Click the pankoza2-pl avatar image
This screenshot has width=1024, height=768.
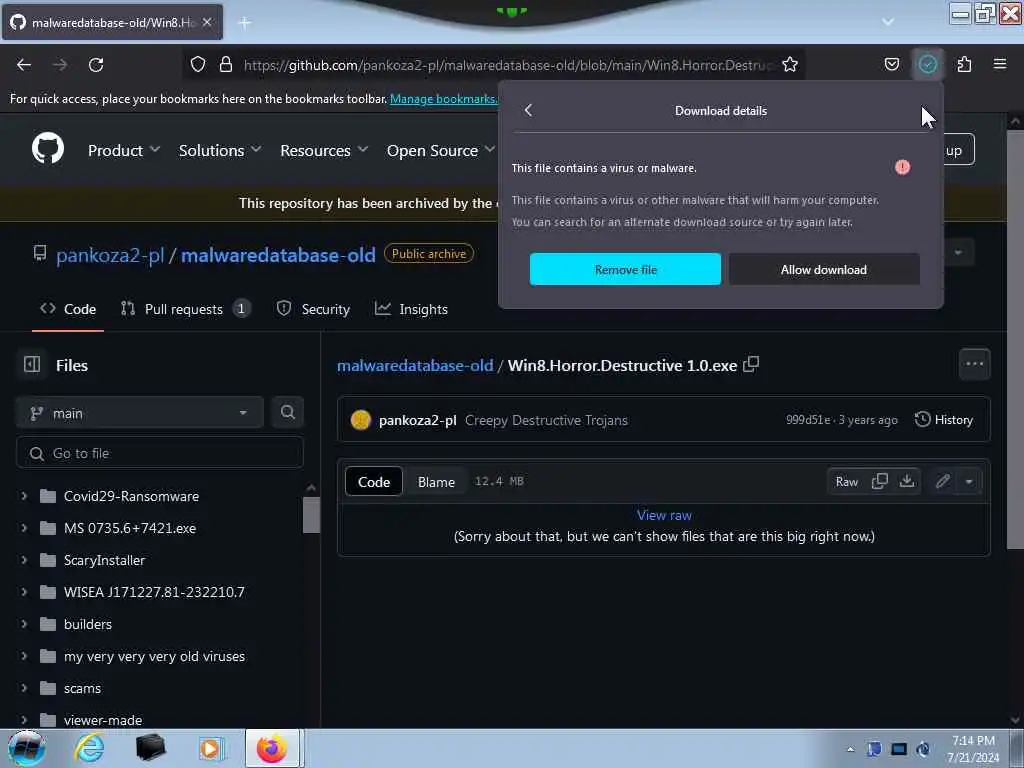click(x=360, y=420)
